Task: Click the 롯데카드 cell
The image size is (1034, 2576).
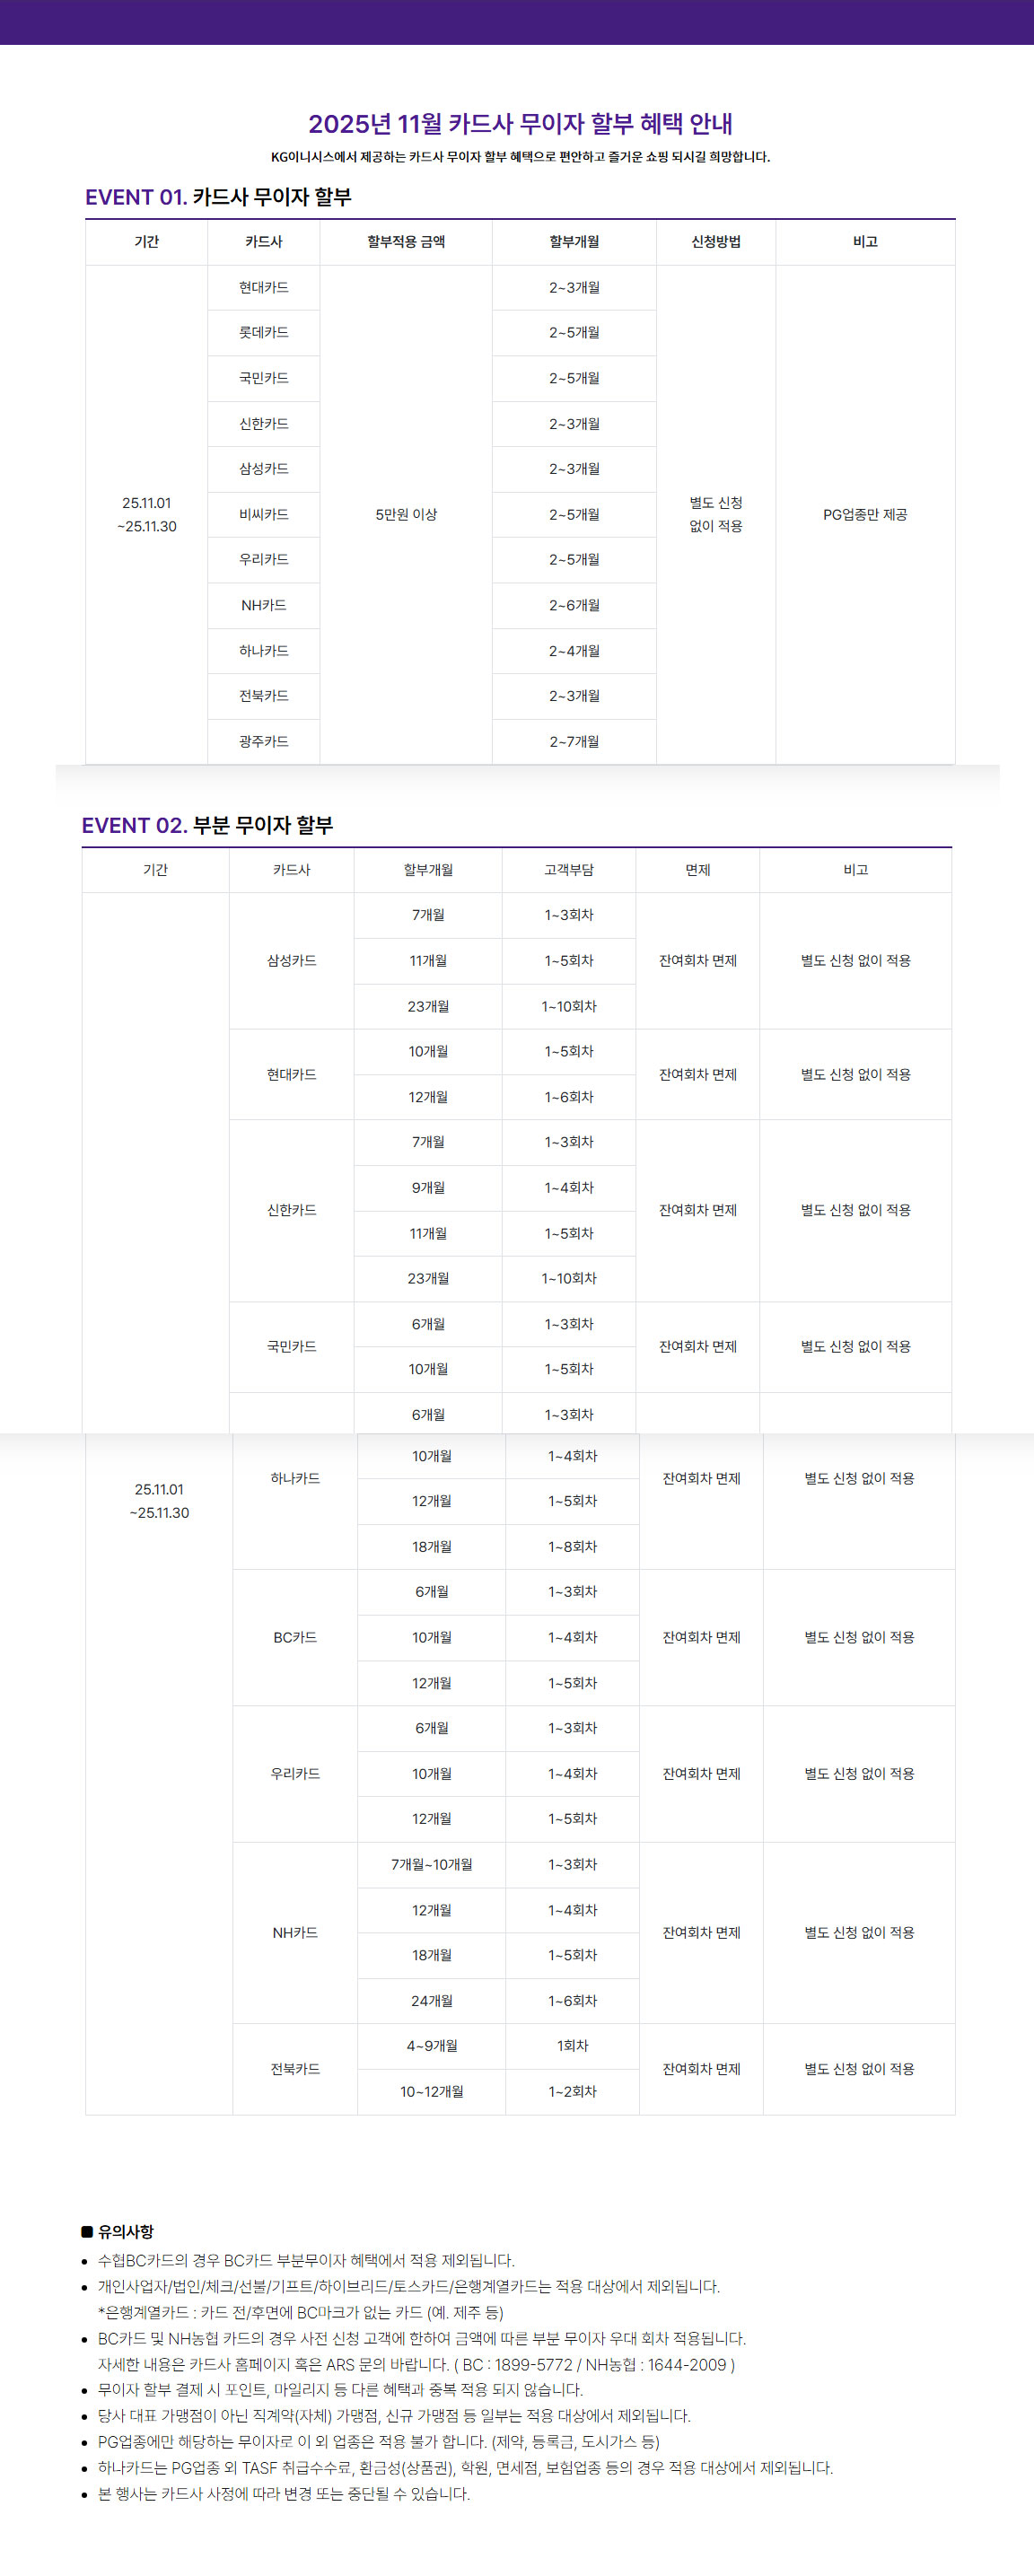Action: click(264, 333)
